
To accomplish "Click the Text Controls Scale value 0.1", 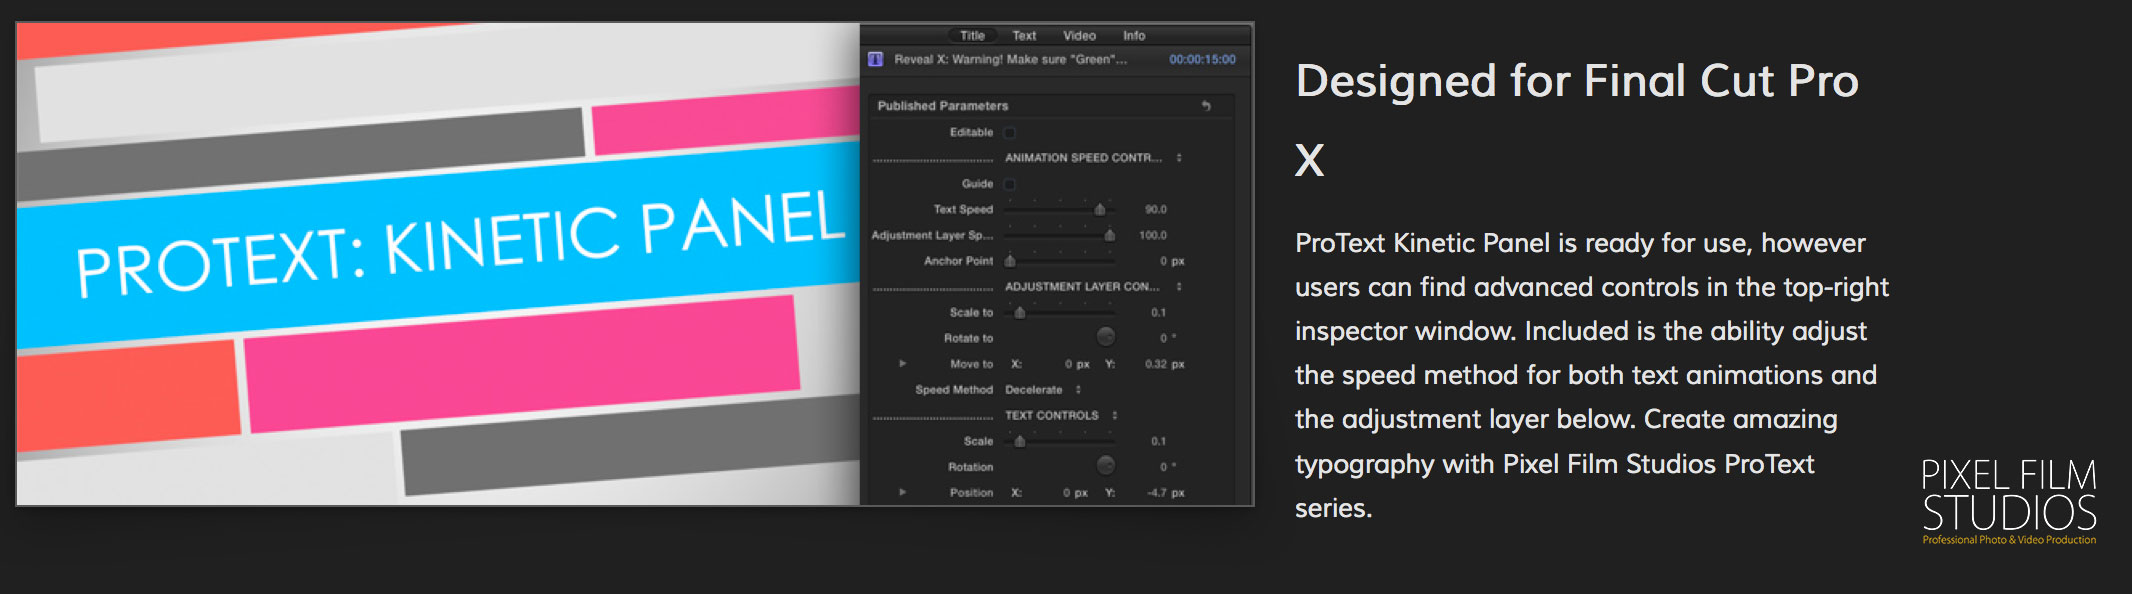I will coord(1158,442).
